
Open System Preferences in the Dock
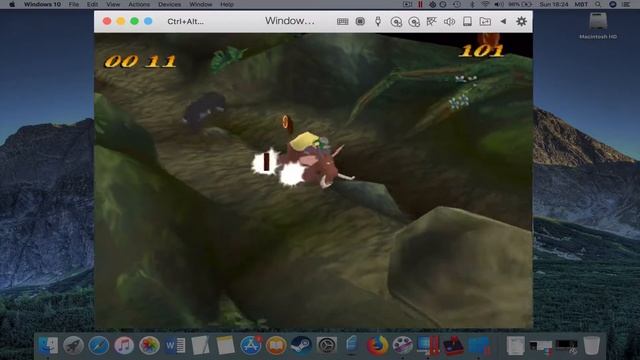[x=327, y=346]
